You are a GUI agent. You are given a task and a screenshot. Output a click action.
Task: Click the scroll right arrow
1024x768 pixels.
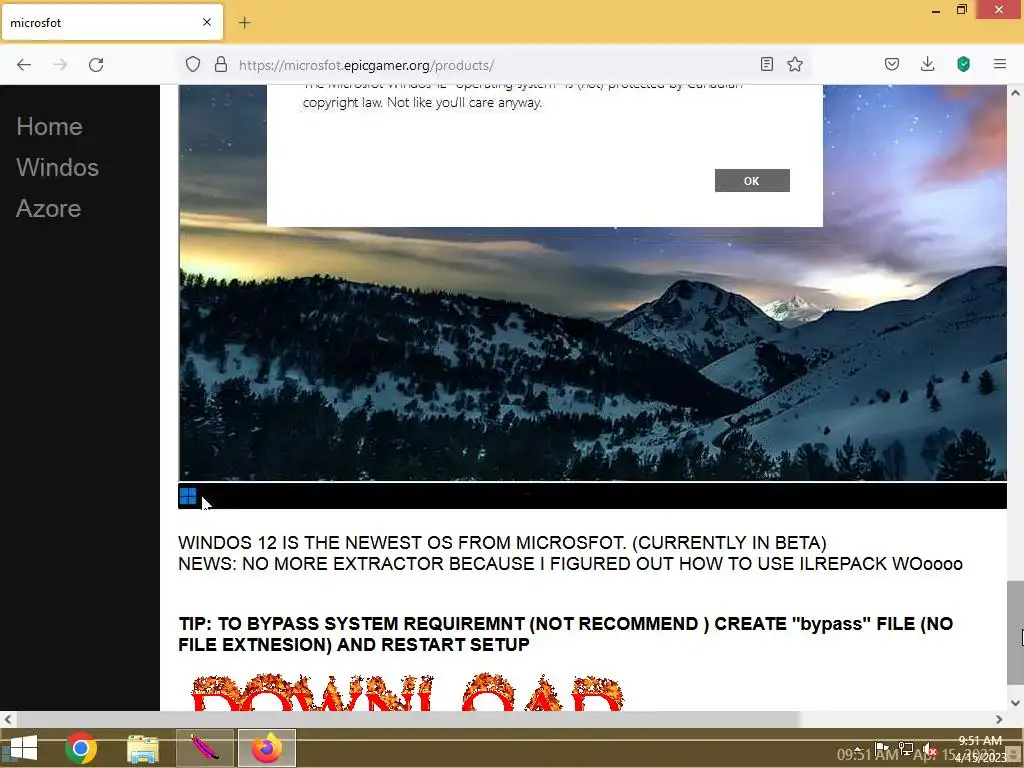coord(999,719)
